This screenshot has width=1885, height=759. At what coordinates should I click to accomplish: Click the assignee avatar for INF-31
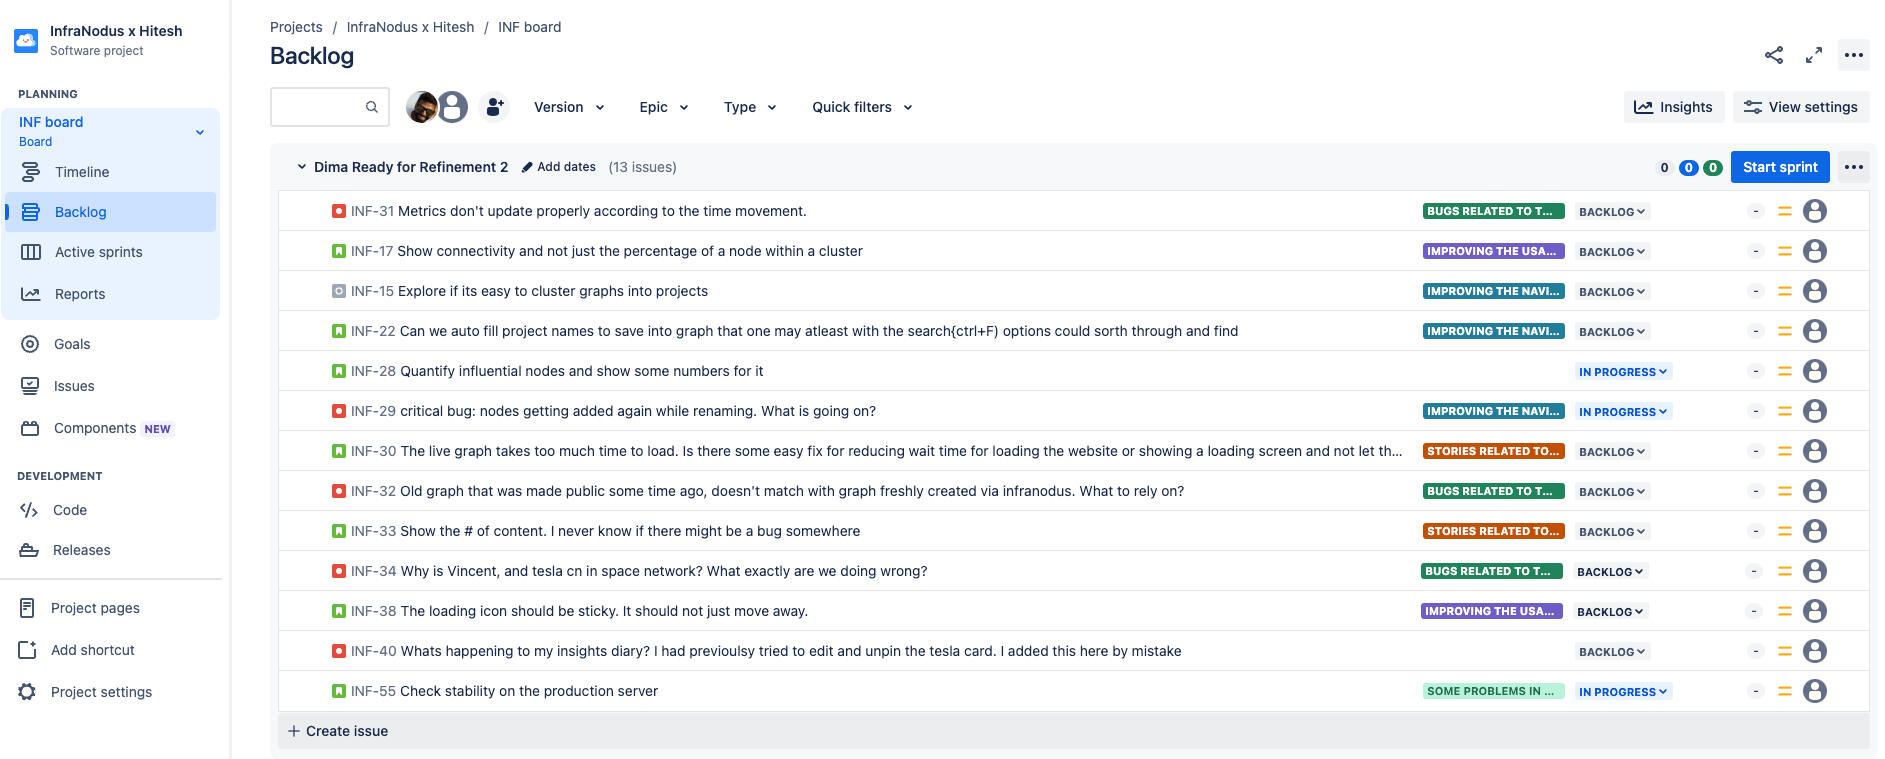point(1814,211)
